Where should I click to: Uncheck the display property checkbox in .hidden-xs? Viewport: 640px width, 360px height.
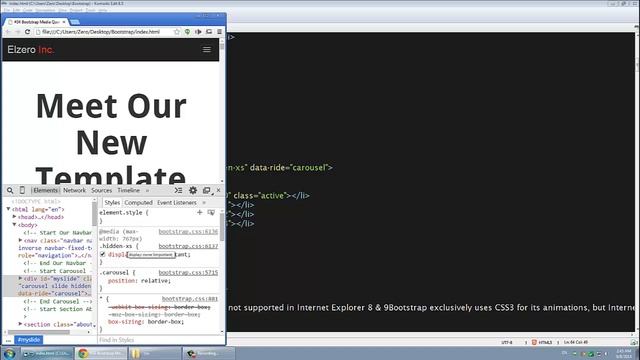(x=103, y=254)
